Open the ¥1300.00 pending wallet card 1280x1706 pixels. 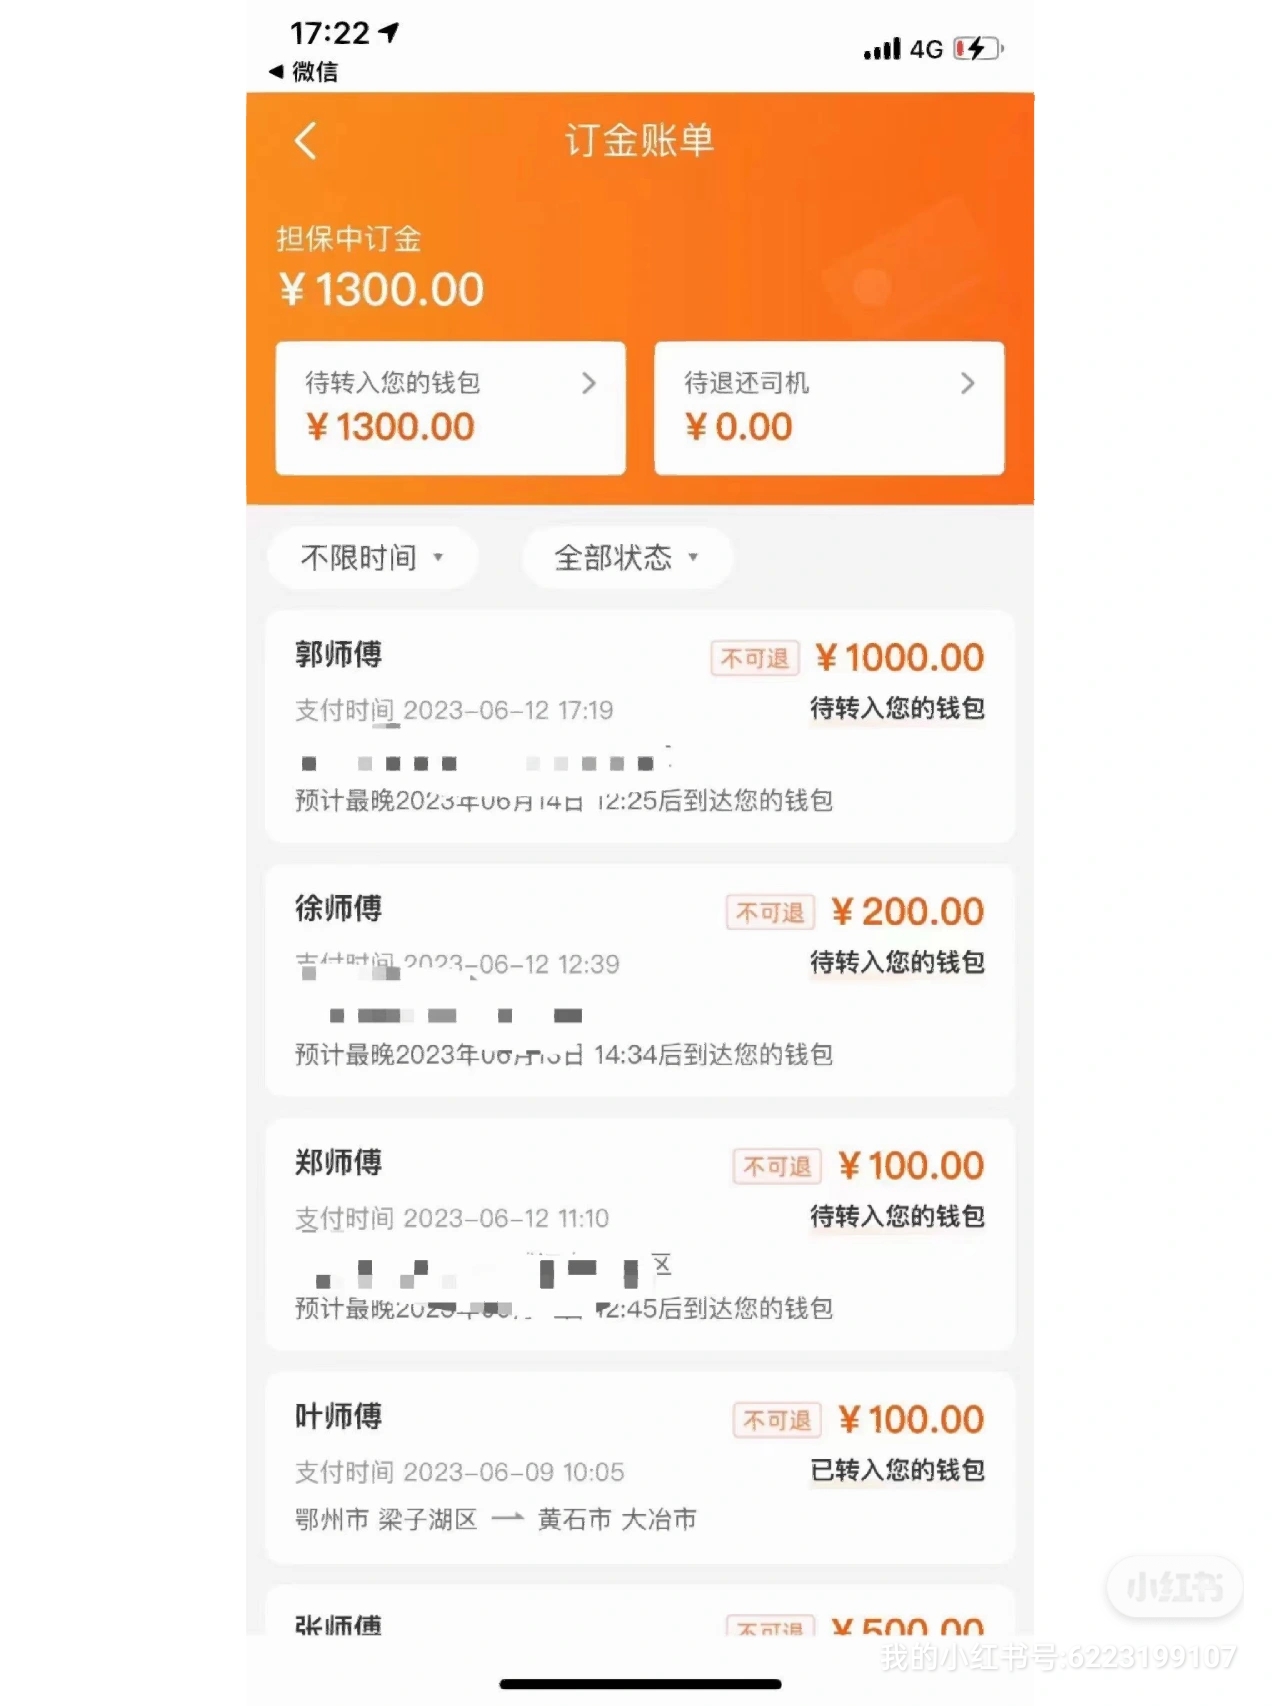coord(451,408)
